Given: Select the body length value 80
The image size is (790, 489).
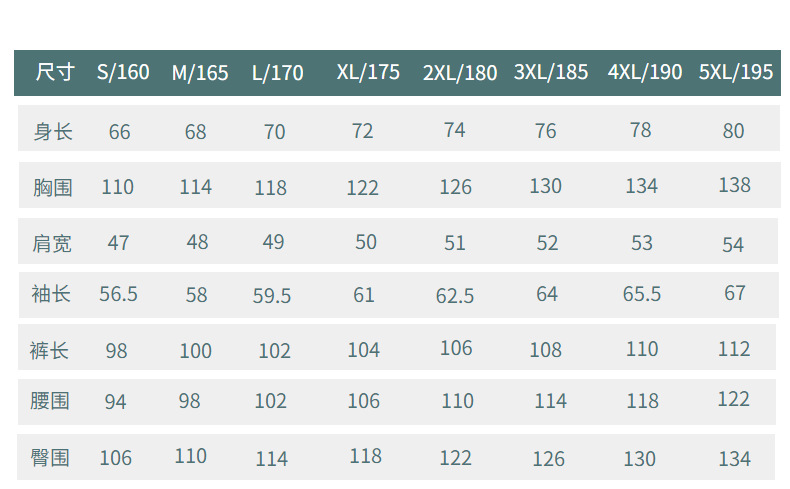Looking at the screenshot, I should 733,131.
